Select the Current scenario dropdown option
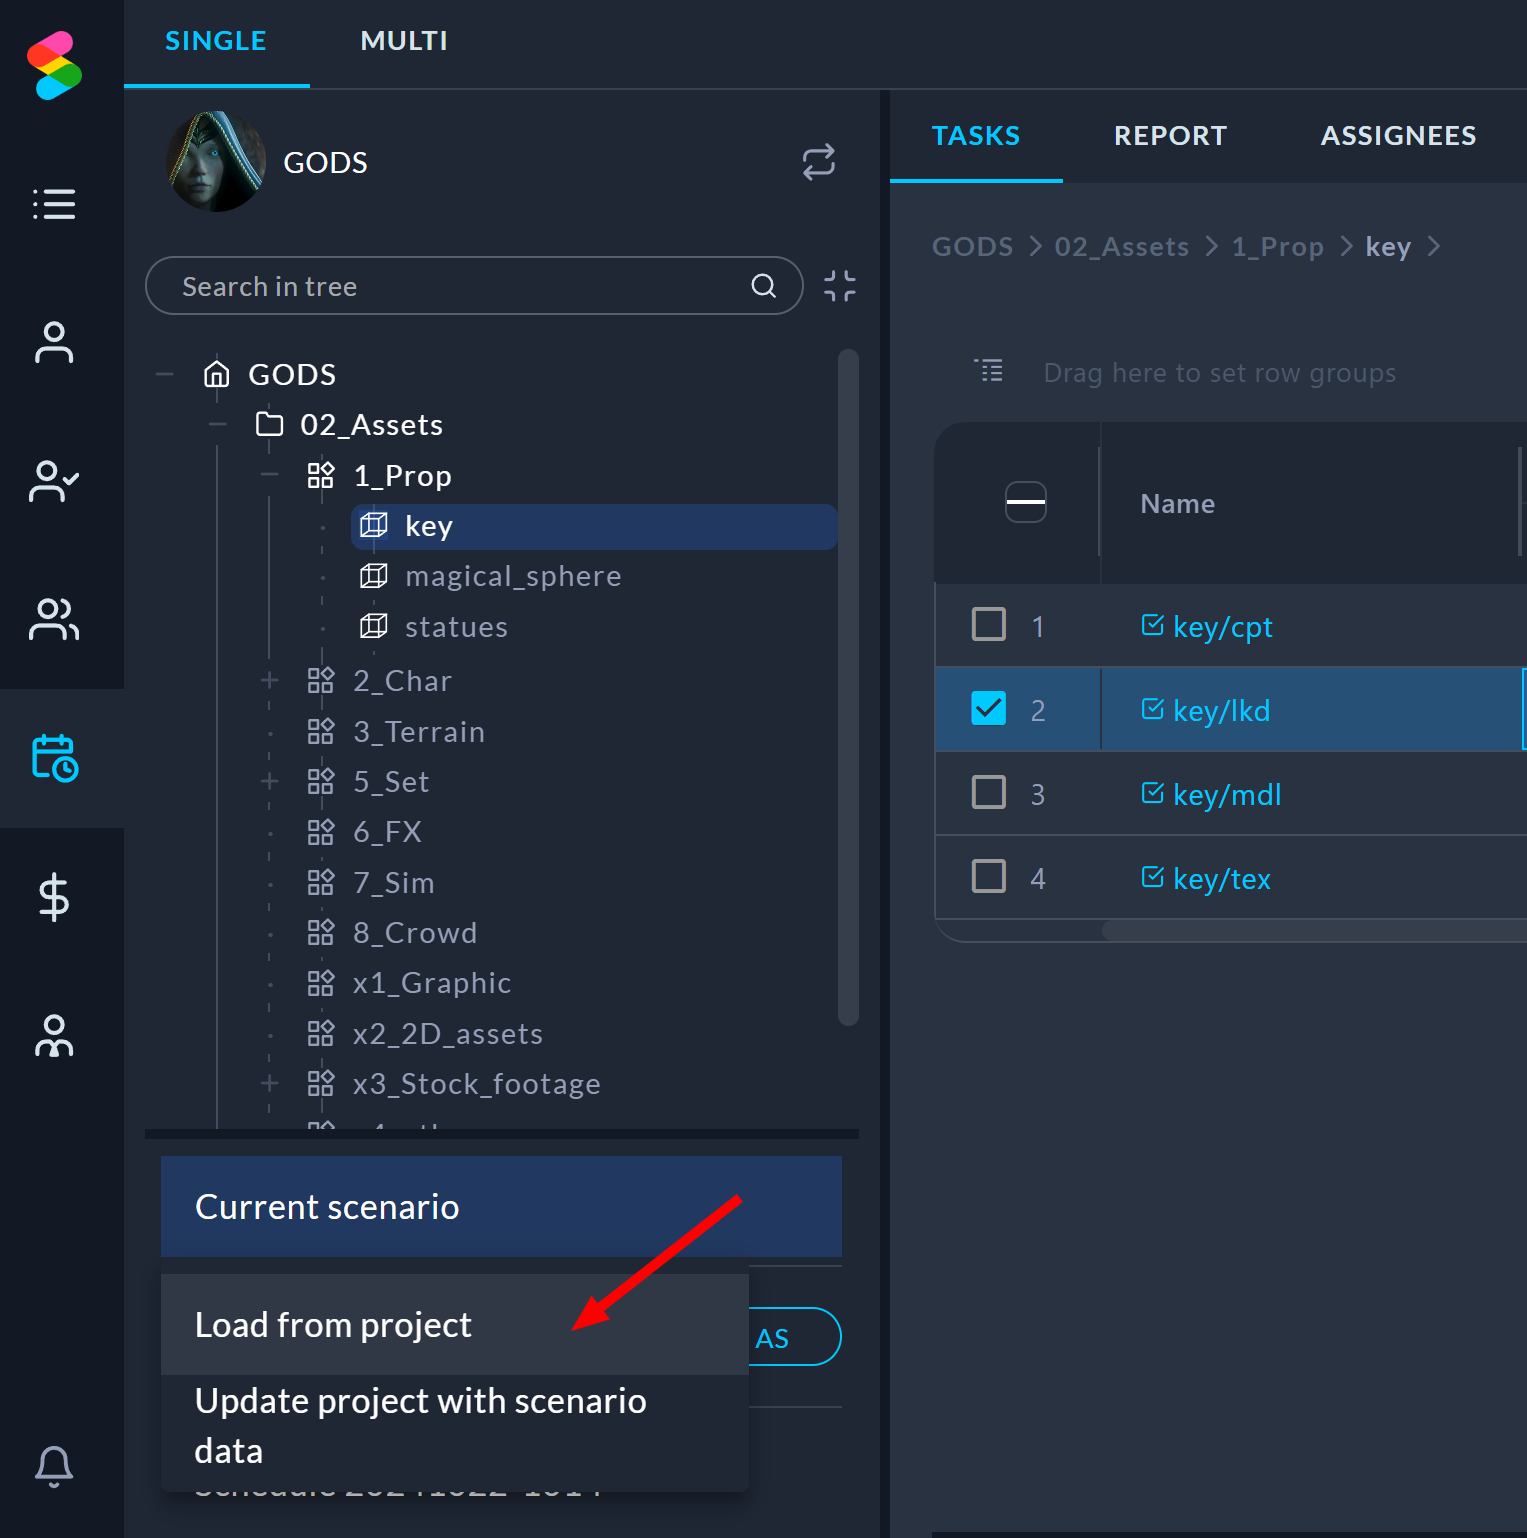The height and width of the screenshot is (1538, 1527). tap(501, 1207)
